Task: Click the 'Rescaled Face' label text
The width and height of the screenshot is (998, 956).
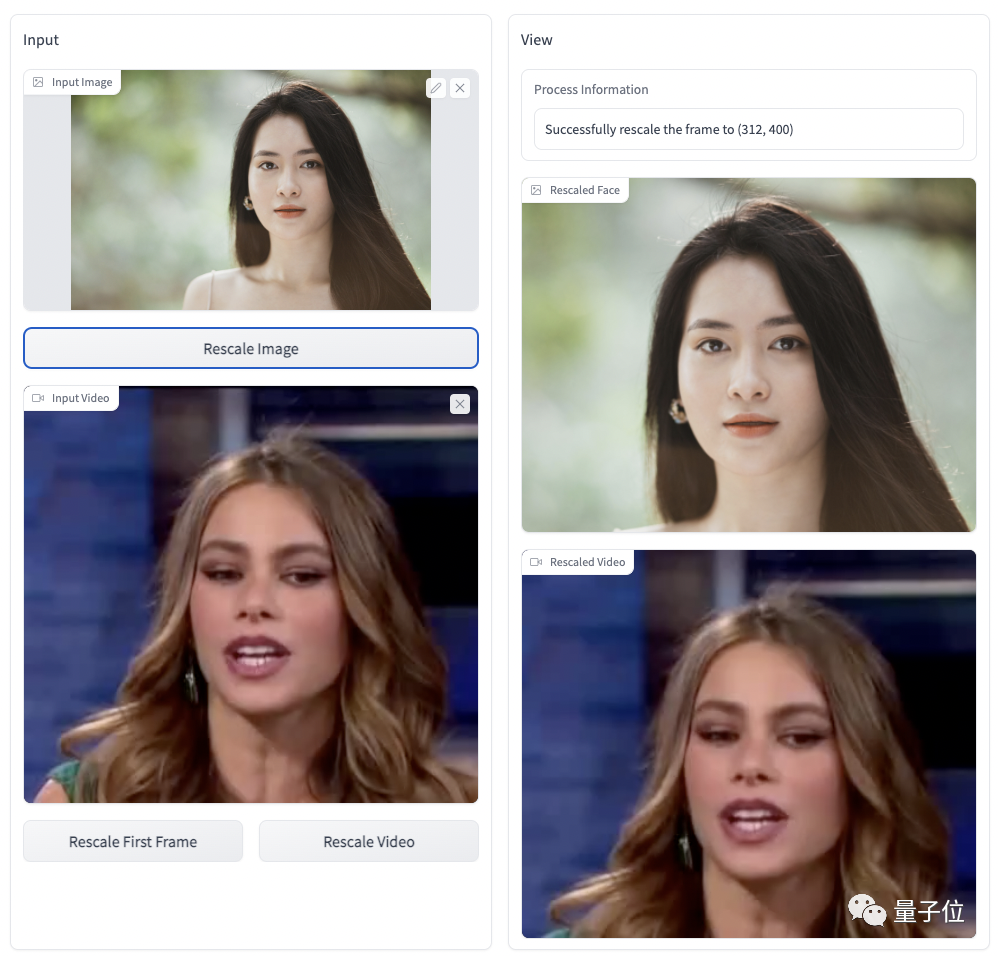Action: [x=585, y=190]
